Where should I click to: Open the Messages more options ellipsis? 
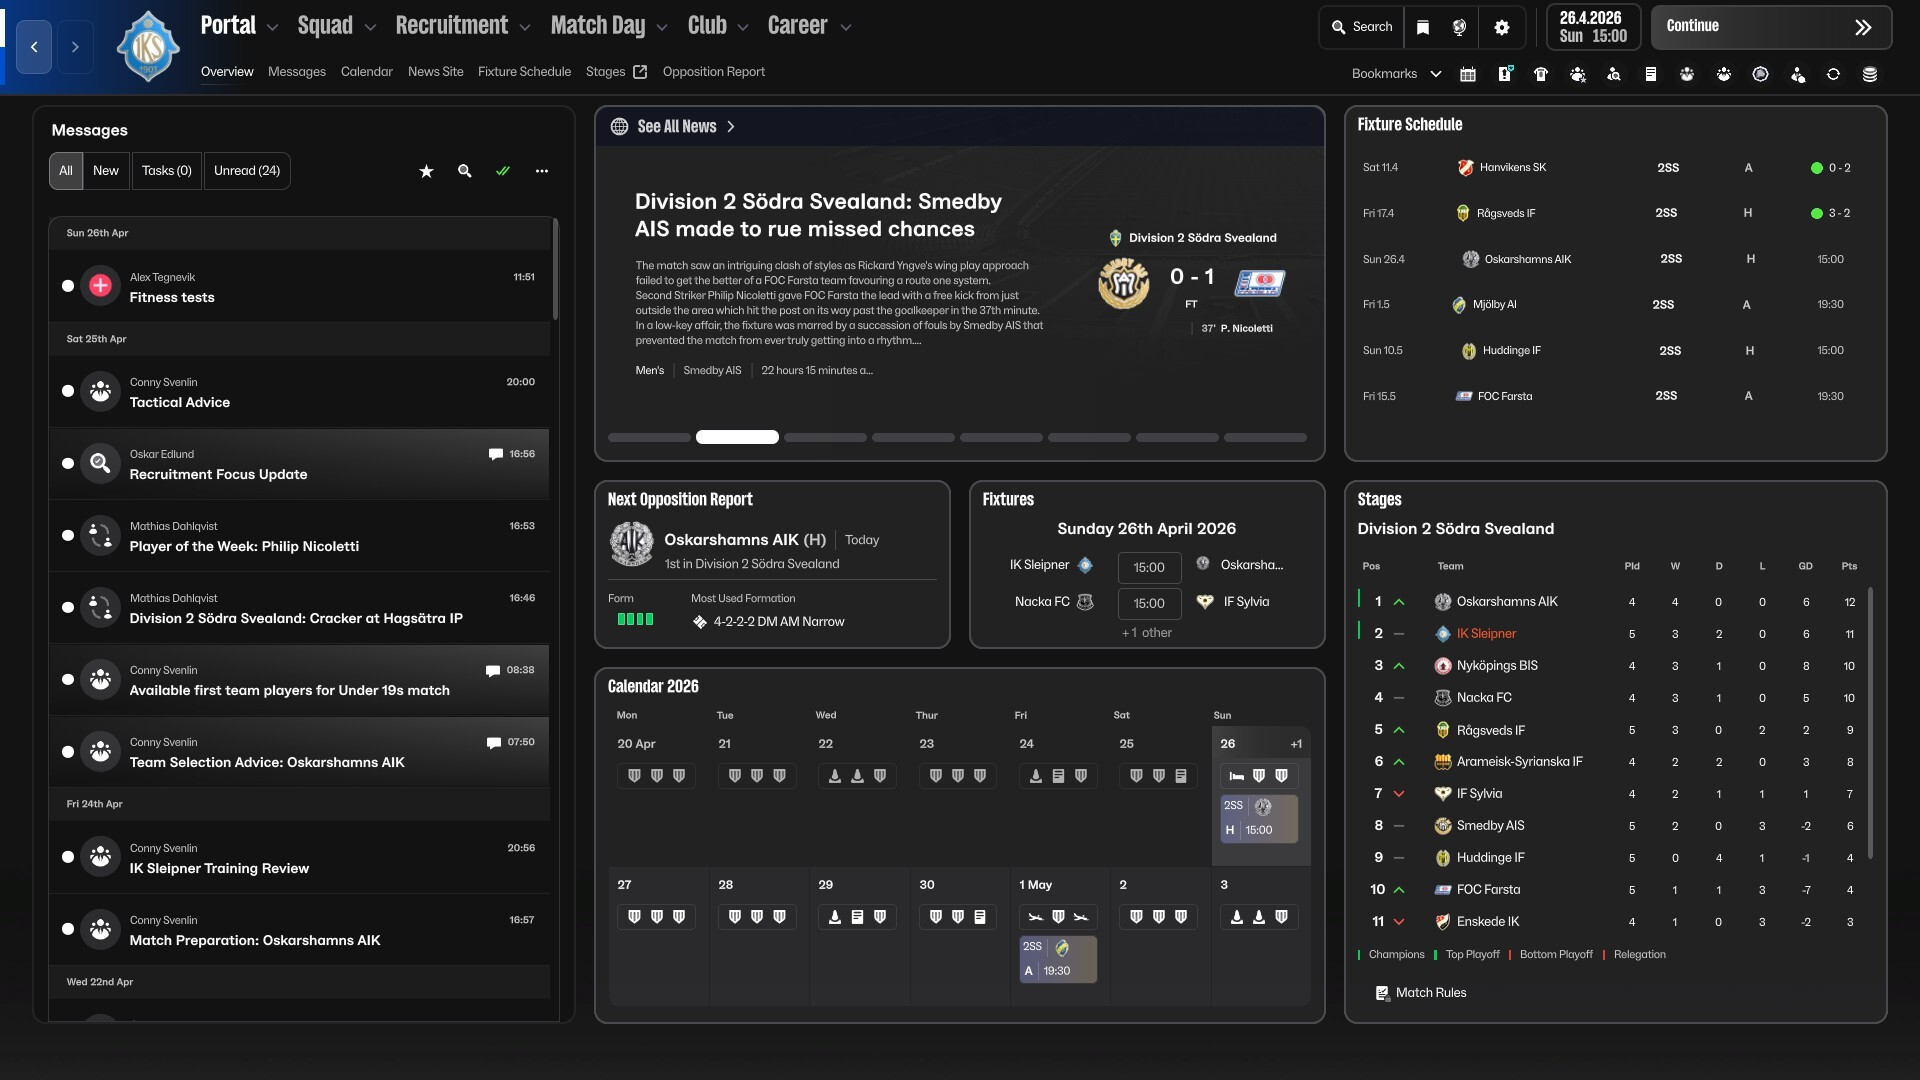click(x=542, y=171)
